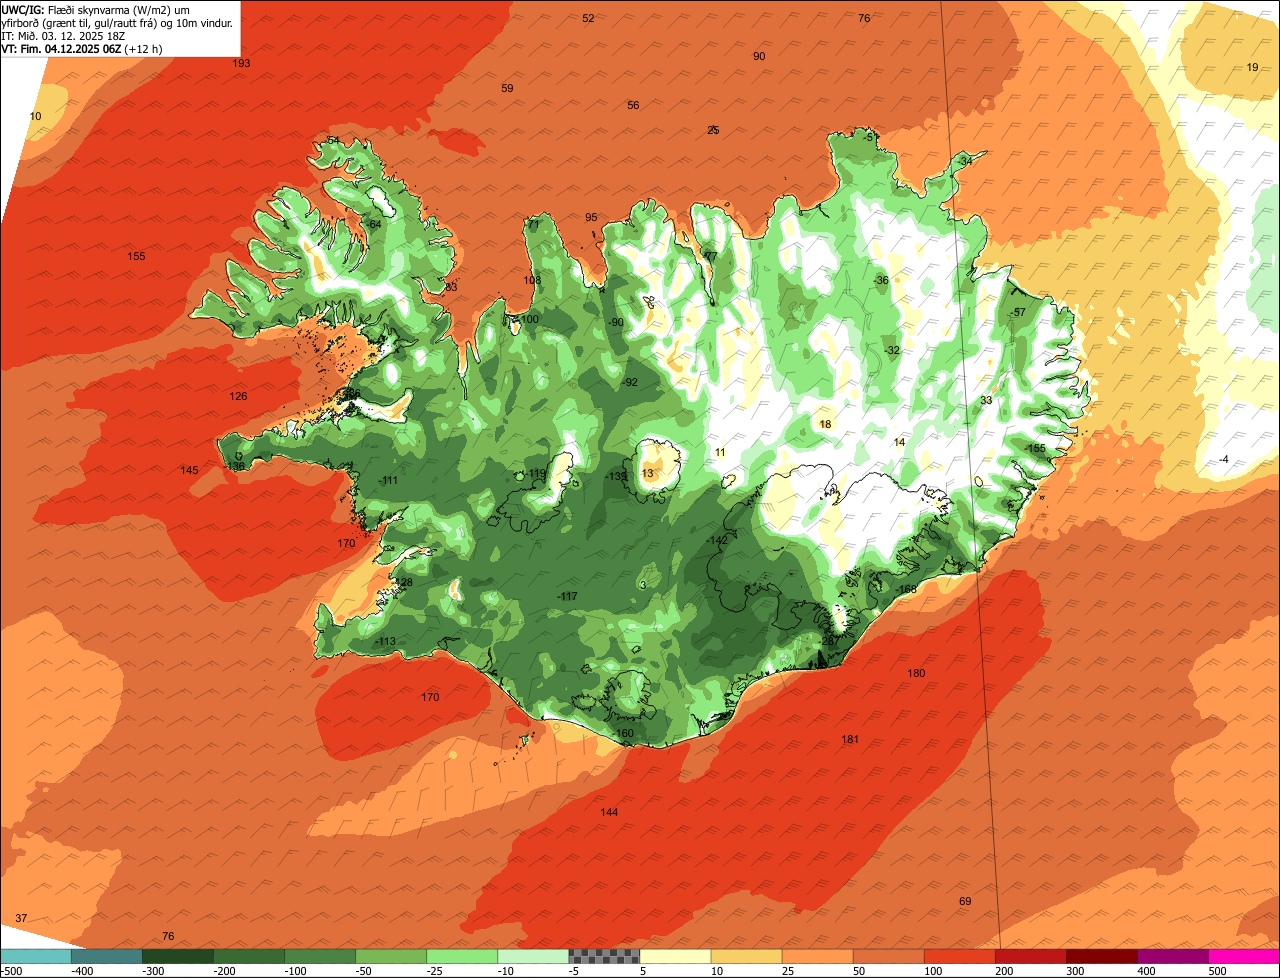
Task: Select the value 126 west of Iceland
Action: pos(238,396)
